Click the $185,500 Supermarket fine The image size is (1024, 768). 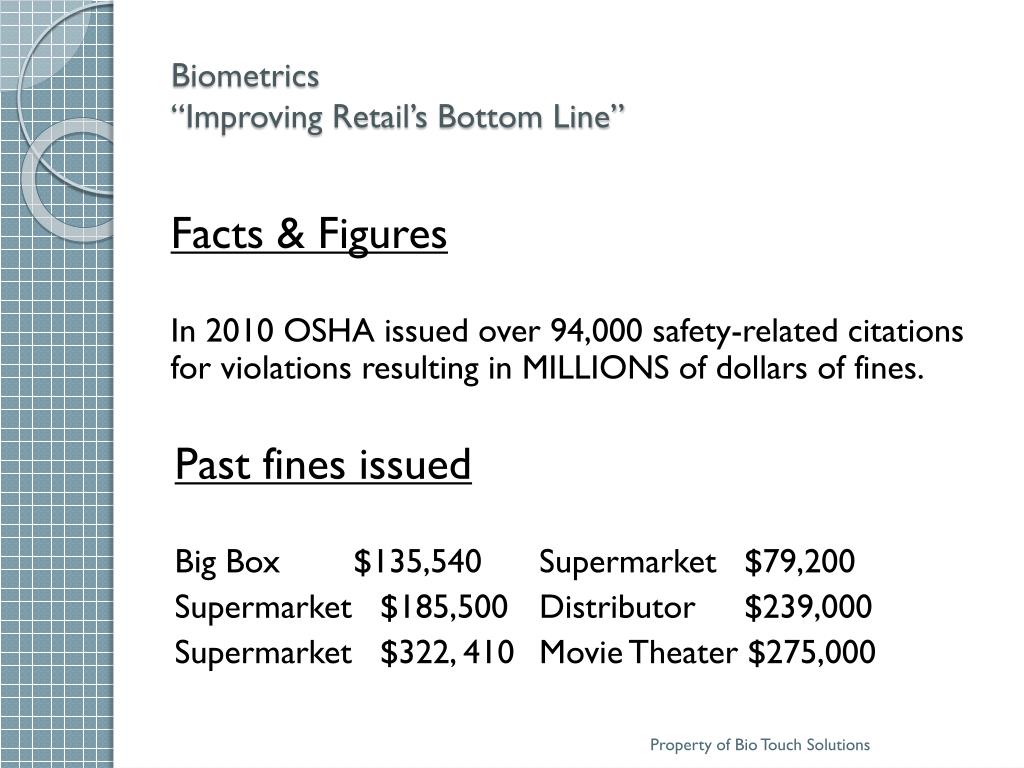444,607
